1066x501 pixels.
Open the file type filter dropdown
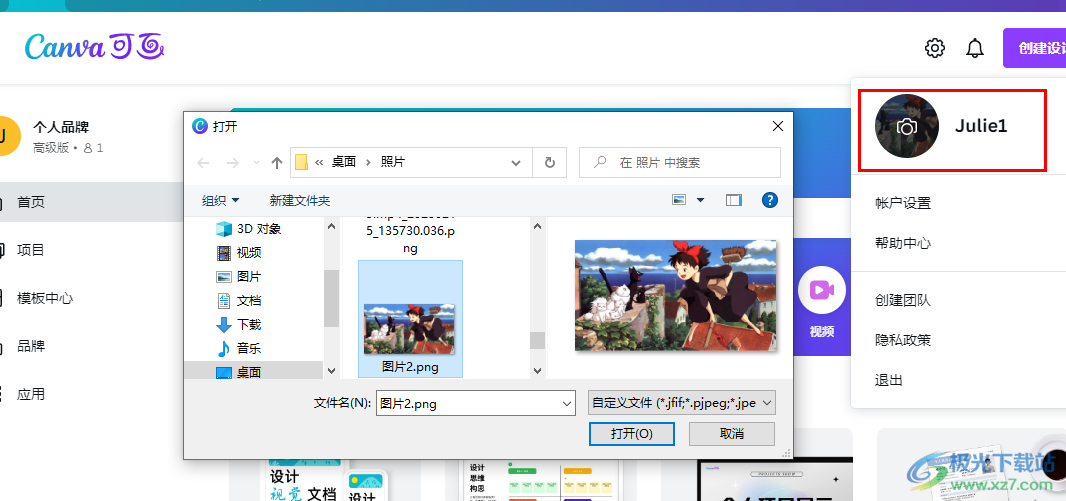[682, 403]
